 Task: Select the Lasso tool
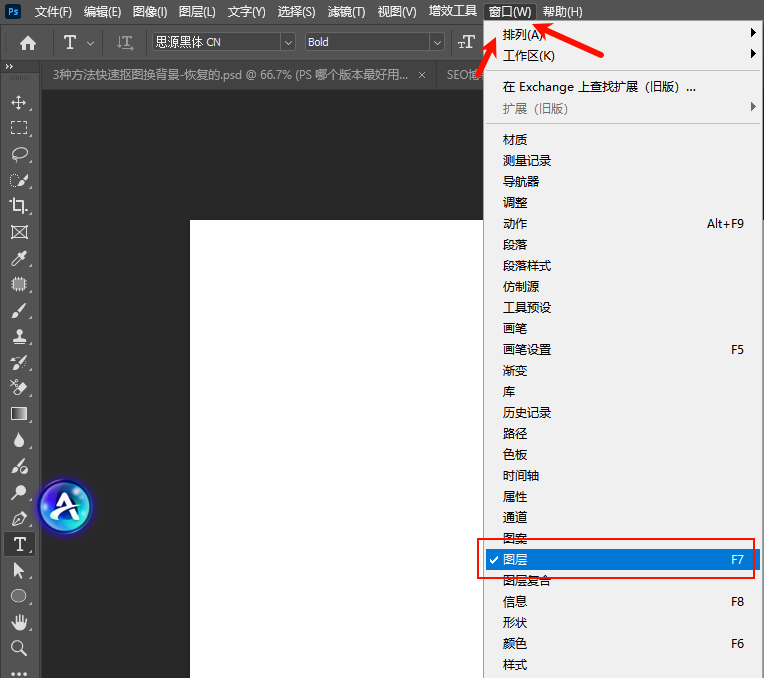(x=19, y=154)
